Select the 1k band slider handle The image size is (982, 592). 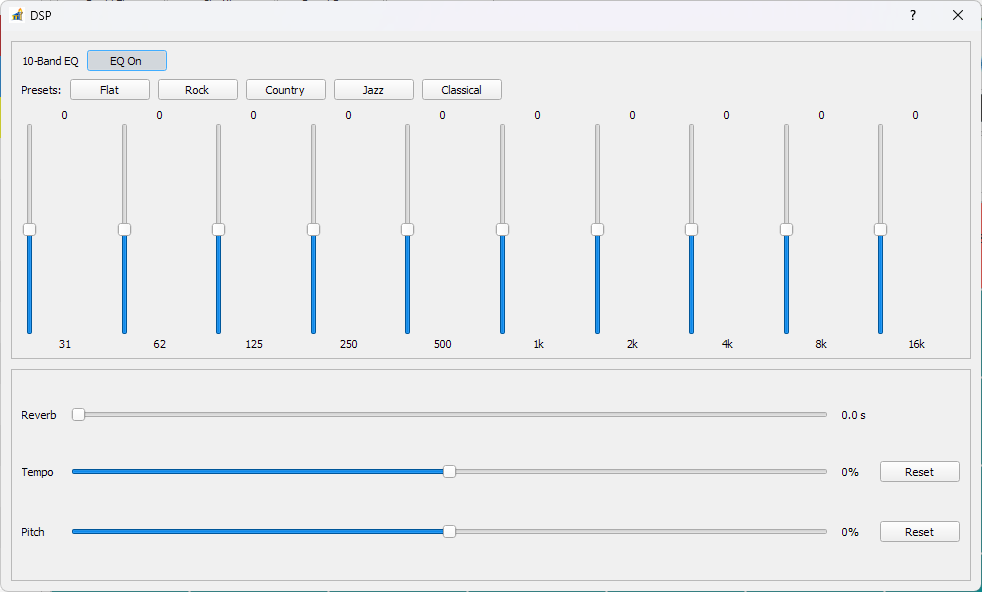click(x=502, y=229)
